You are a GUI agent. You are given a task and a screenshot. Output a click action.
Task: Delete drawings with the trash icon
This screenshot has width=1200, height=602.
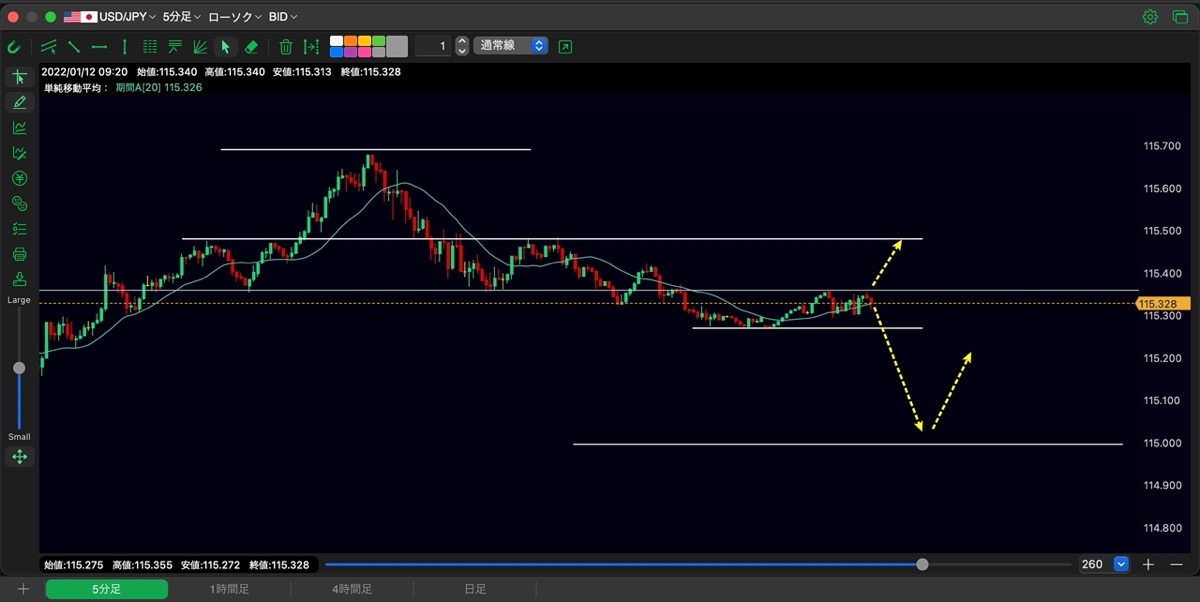285,46
